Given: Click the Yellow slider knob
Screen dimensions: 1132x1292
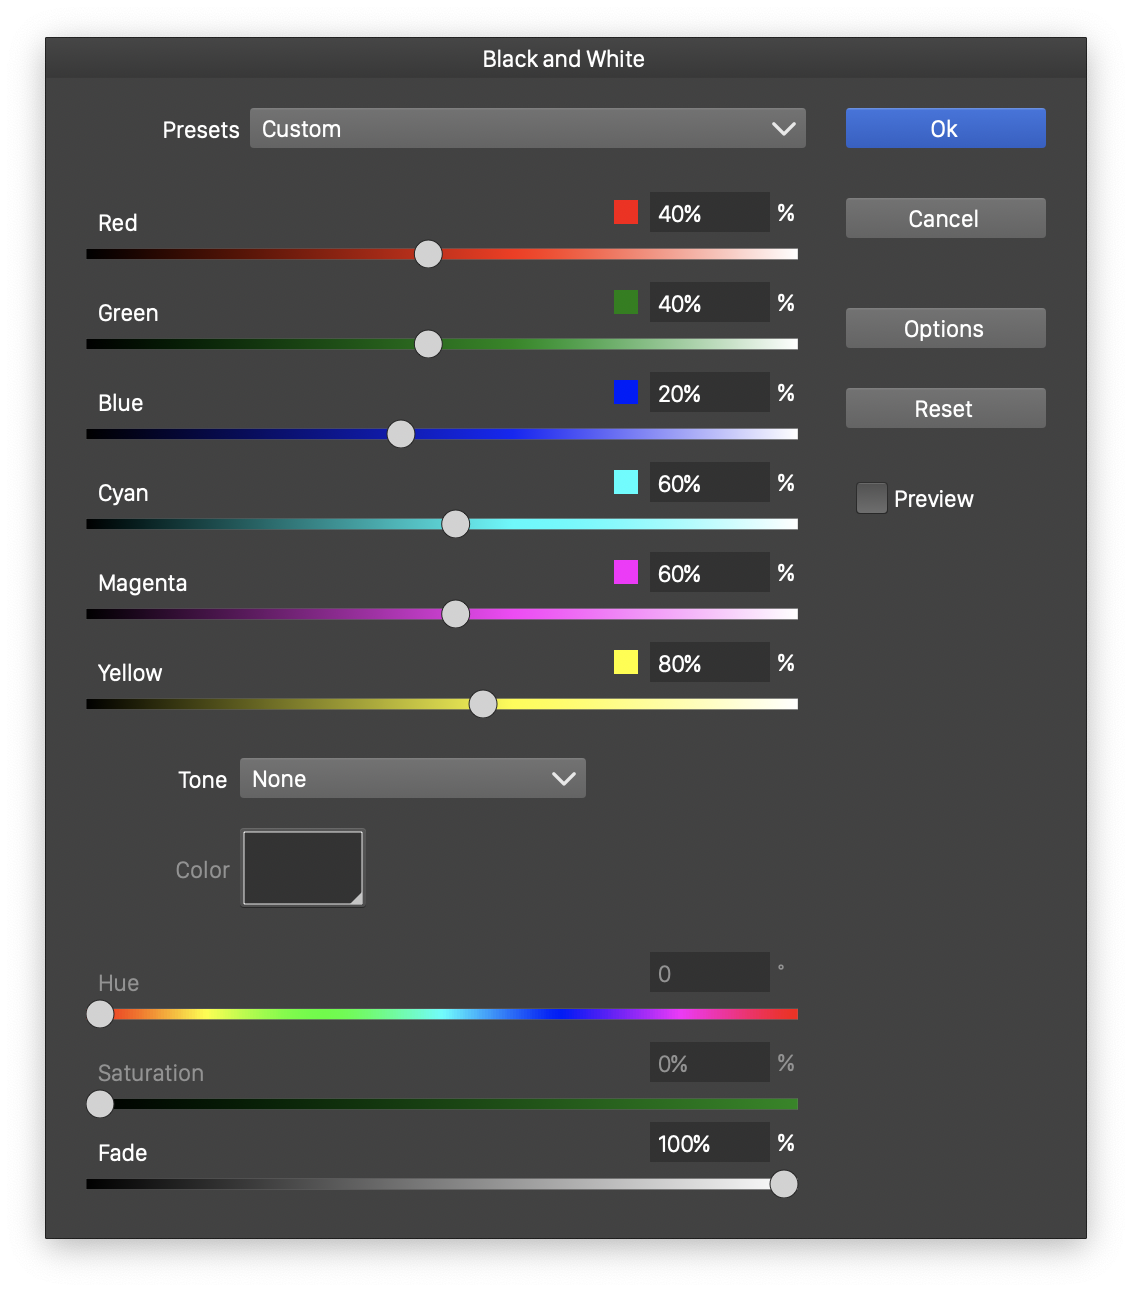Looking at the screenshot, I should point(483,704).
